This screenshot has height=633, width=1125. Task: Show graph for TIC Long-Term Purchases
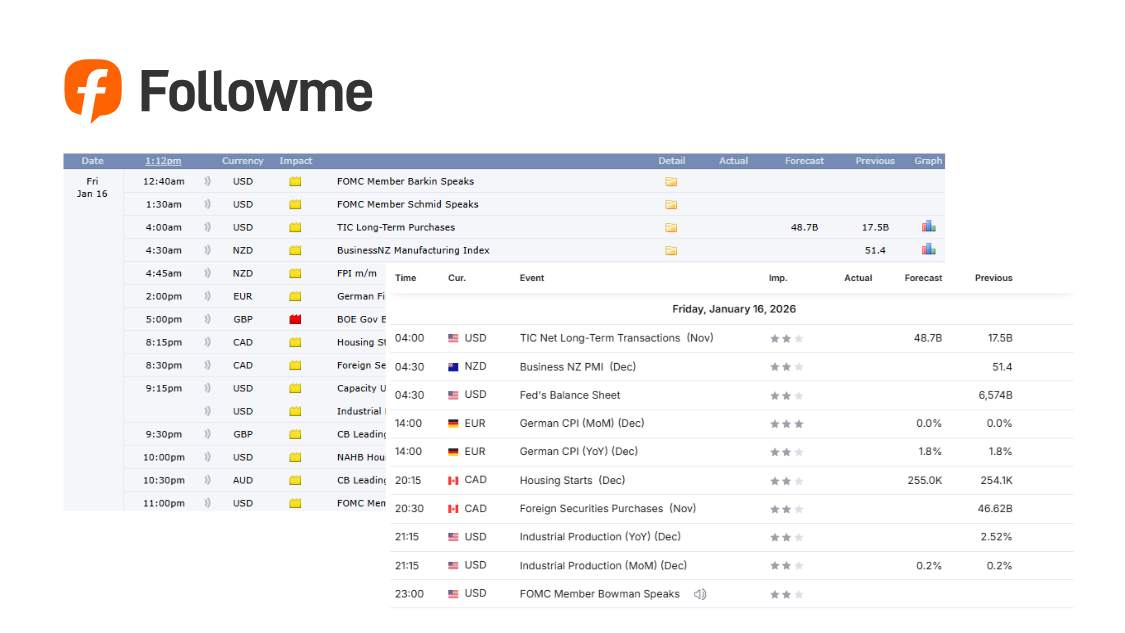(928, 226)
